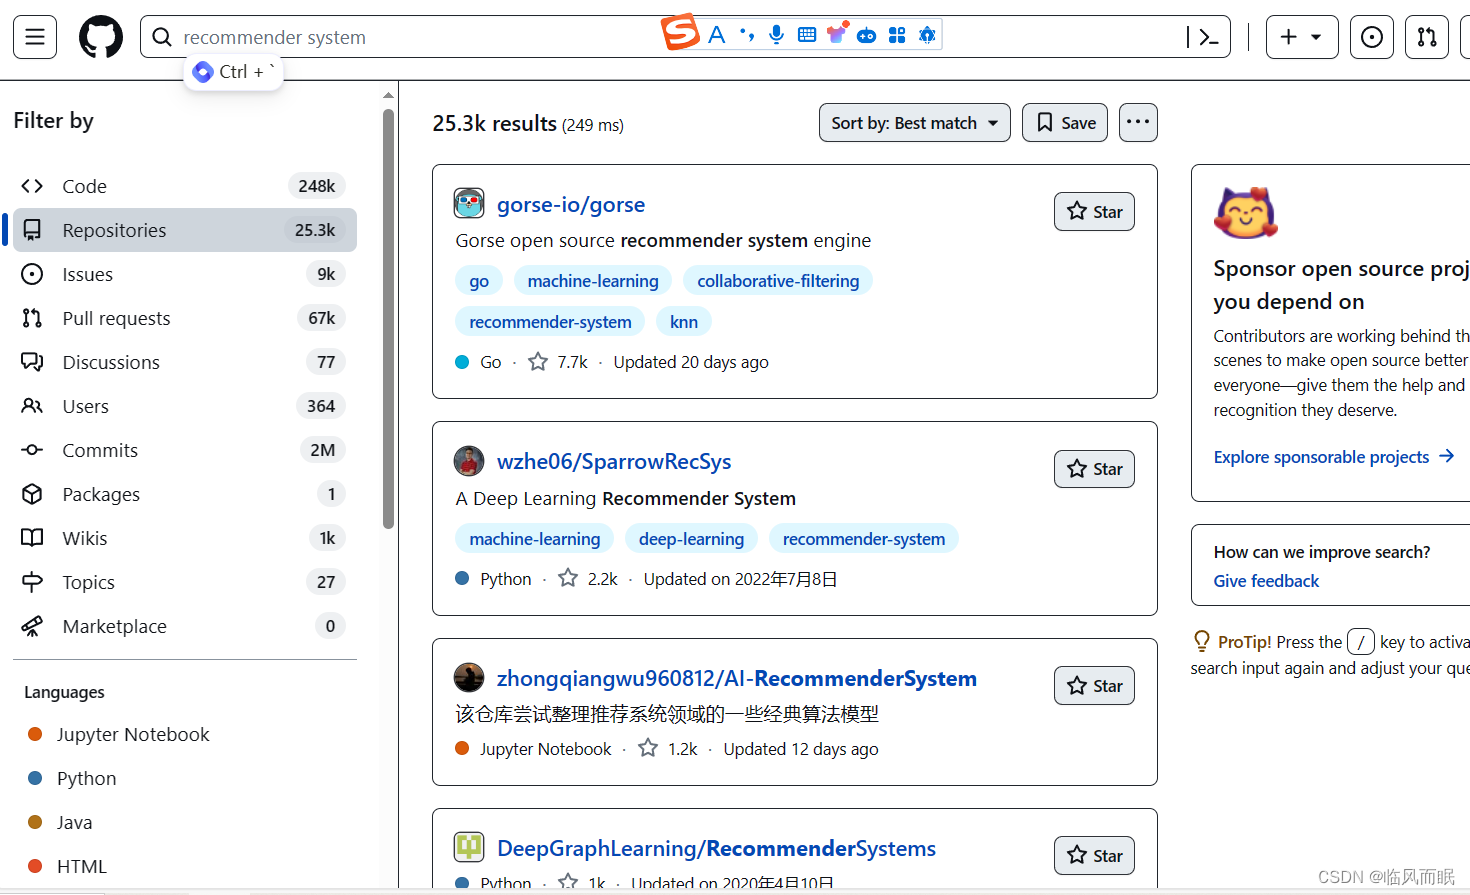Open DeepGraphLearning/RecommenderSystems repository

coord(716,849)
